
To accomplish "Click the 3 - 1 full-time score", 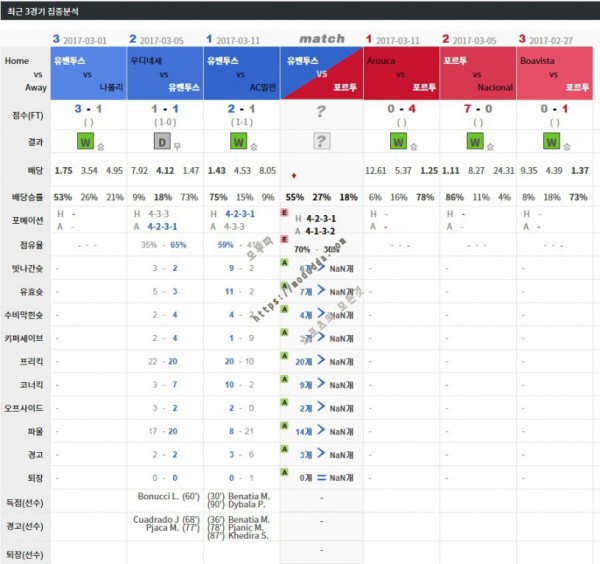I will pyautogui.click(x=88, y=109).
